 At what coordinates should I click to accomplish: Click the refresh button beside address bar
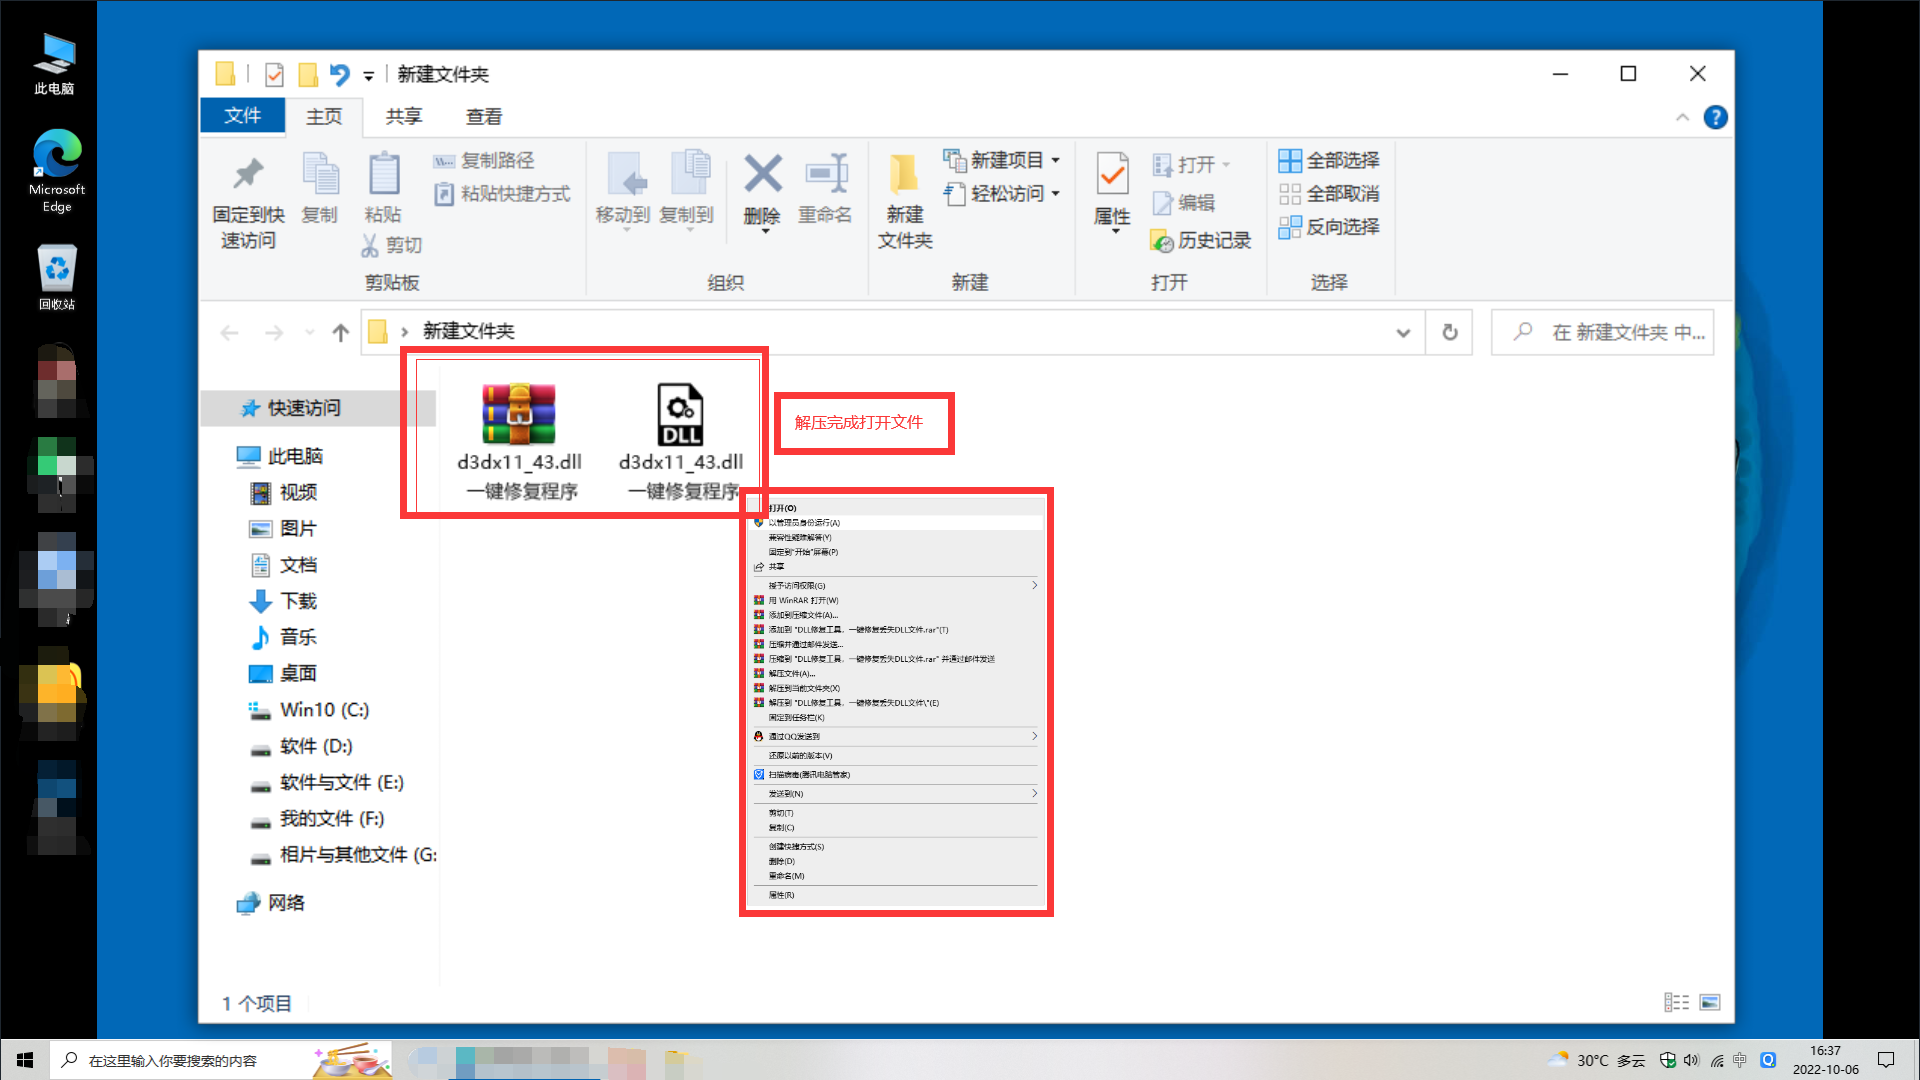1449,332
